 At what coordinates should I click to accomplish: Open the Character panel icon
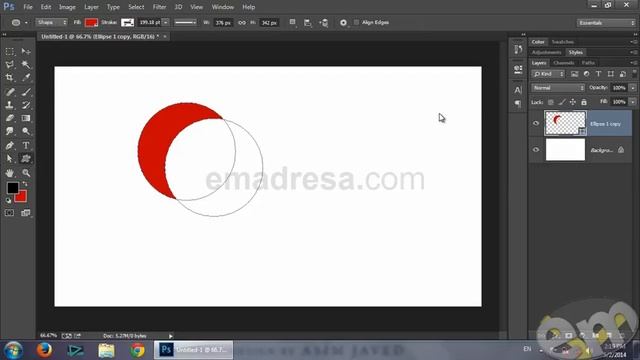pyautogui.click(x=518, y=90)
